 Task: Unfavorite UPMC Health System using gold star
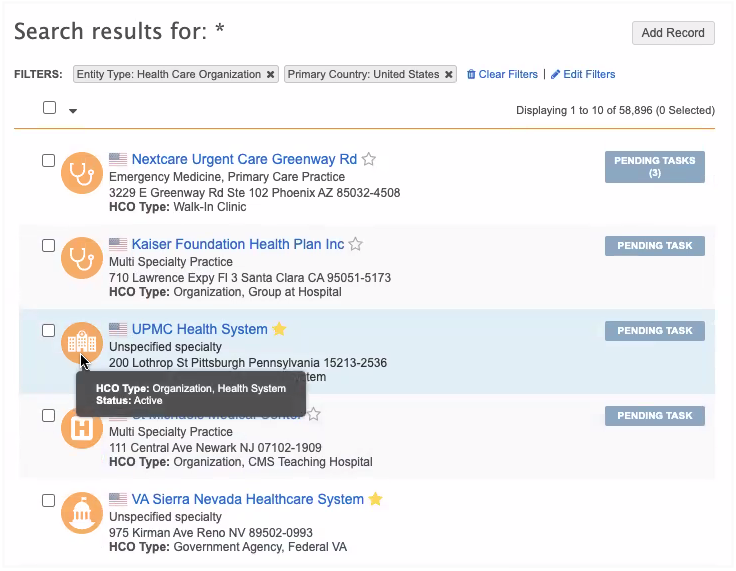point(280,329)
